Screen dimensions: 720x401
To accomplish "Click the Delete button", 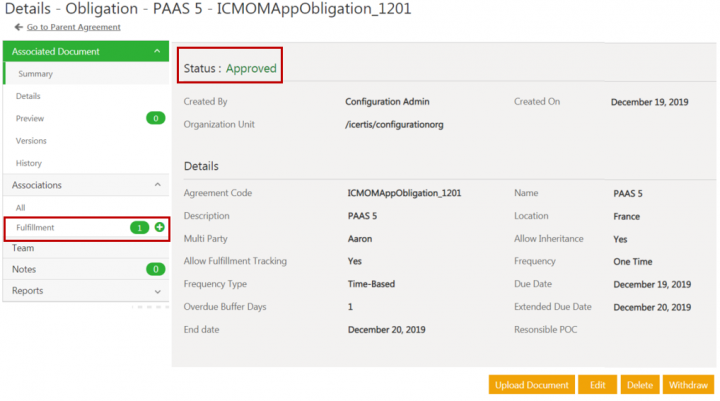I will [x=637, y=385].
